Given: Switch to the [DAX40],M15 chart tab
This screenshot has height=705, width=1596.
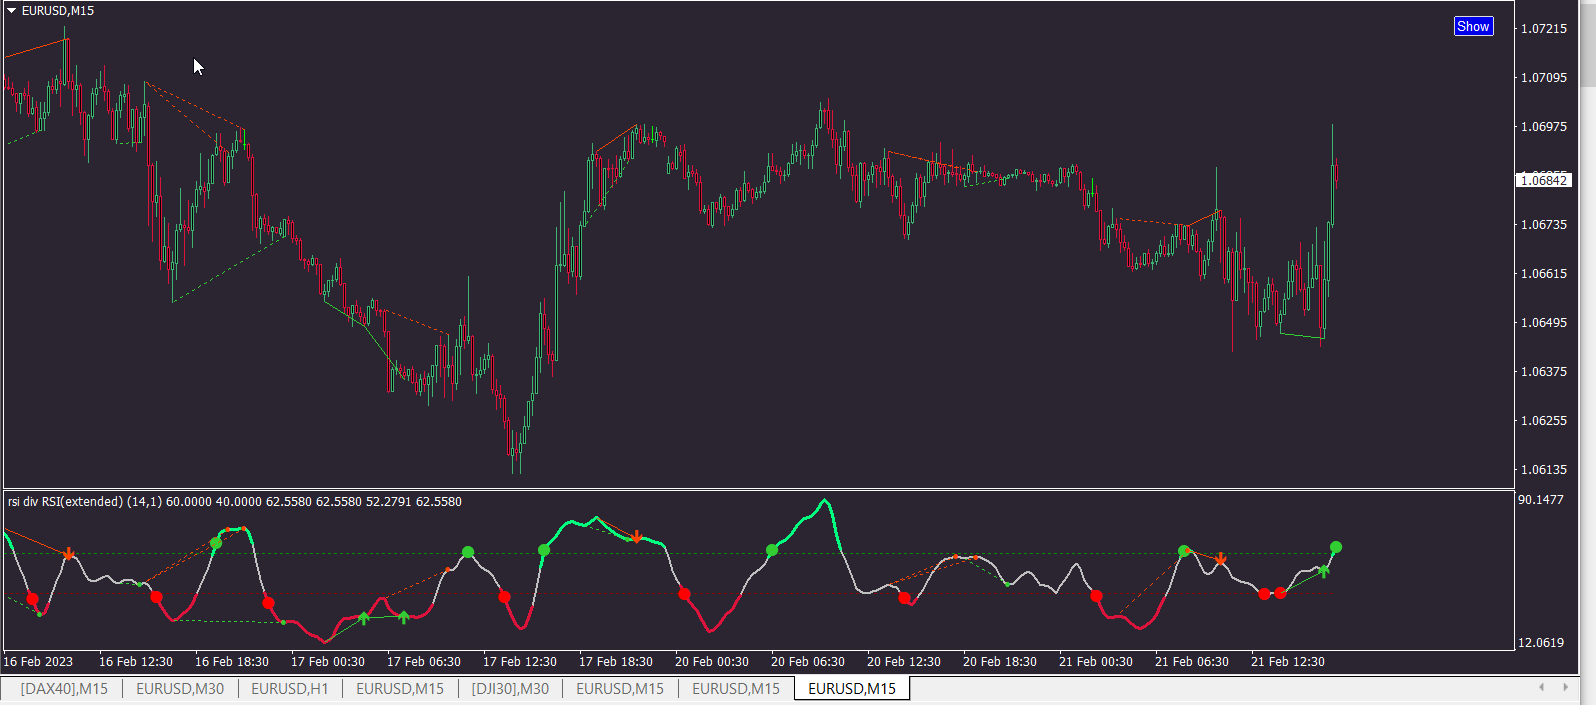Looking at the screenshot, I should (64, 689).
